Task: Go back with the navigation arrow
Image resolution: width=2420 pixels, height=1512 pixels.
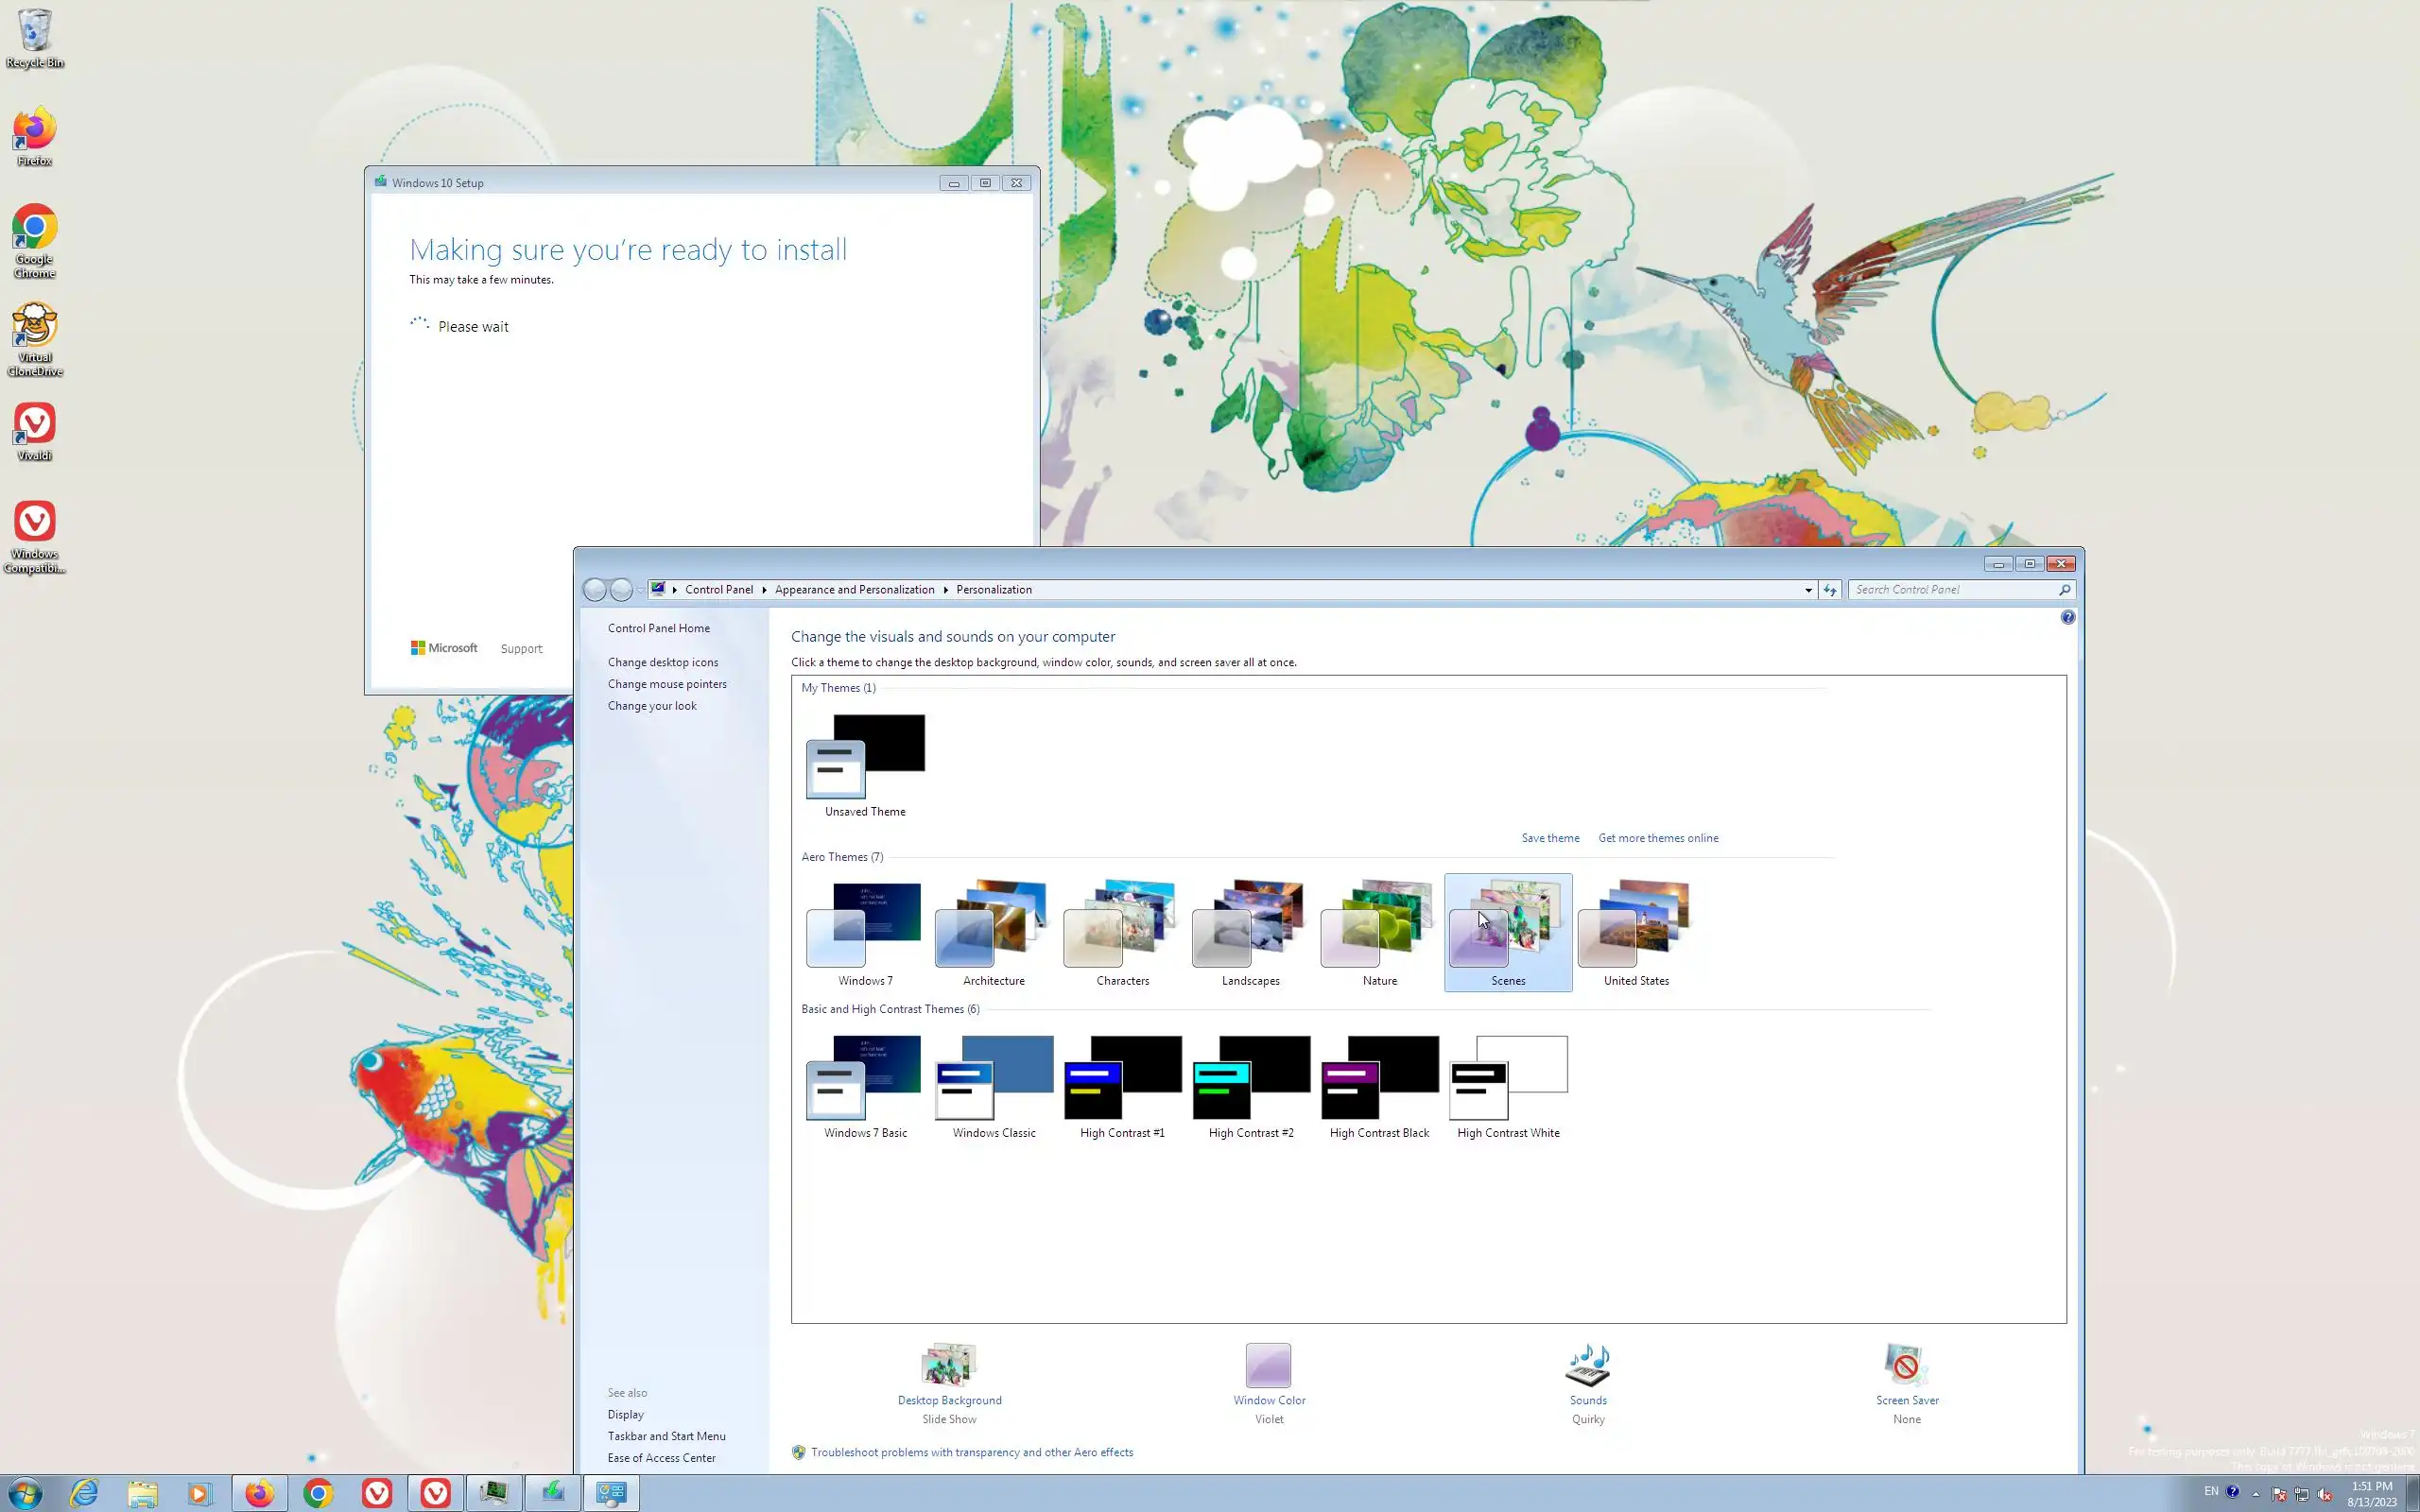Action: click(595, 590)
